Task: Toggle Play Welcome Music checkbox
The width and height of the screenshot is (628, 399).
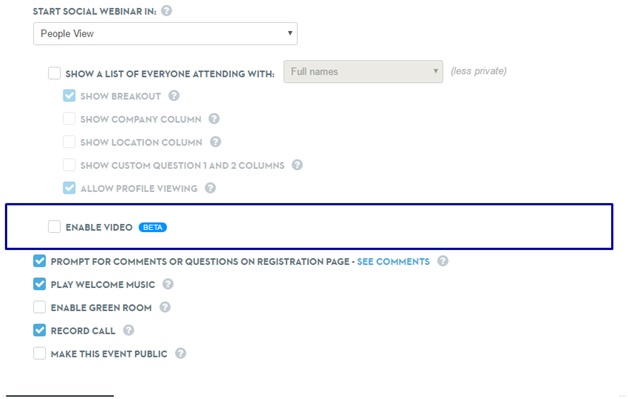Action: 39,284
